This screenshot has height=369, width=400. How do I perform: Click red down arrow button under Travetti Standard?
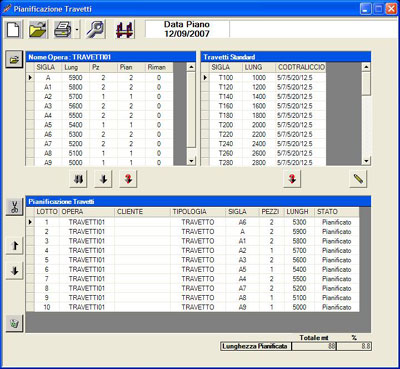tap(292, 179)
